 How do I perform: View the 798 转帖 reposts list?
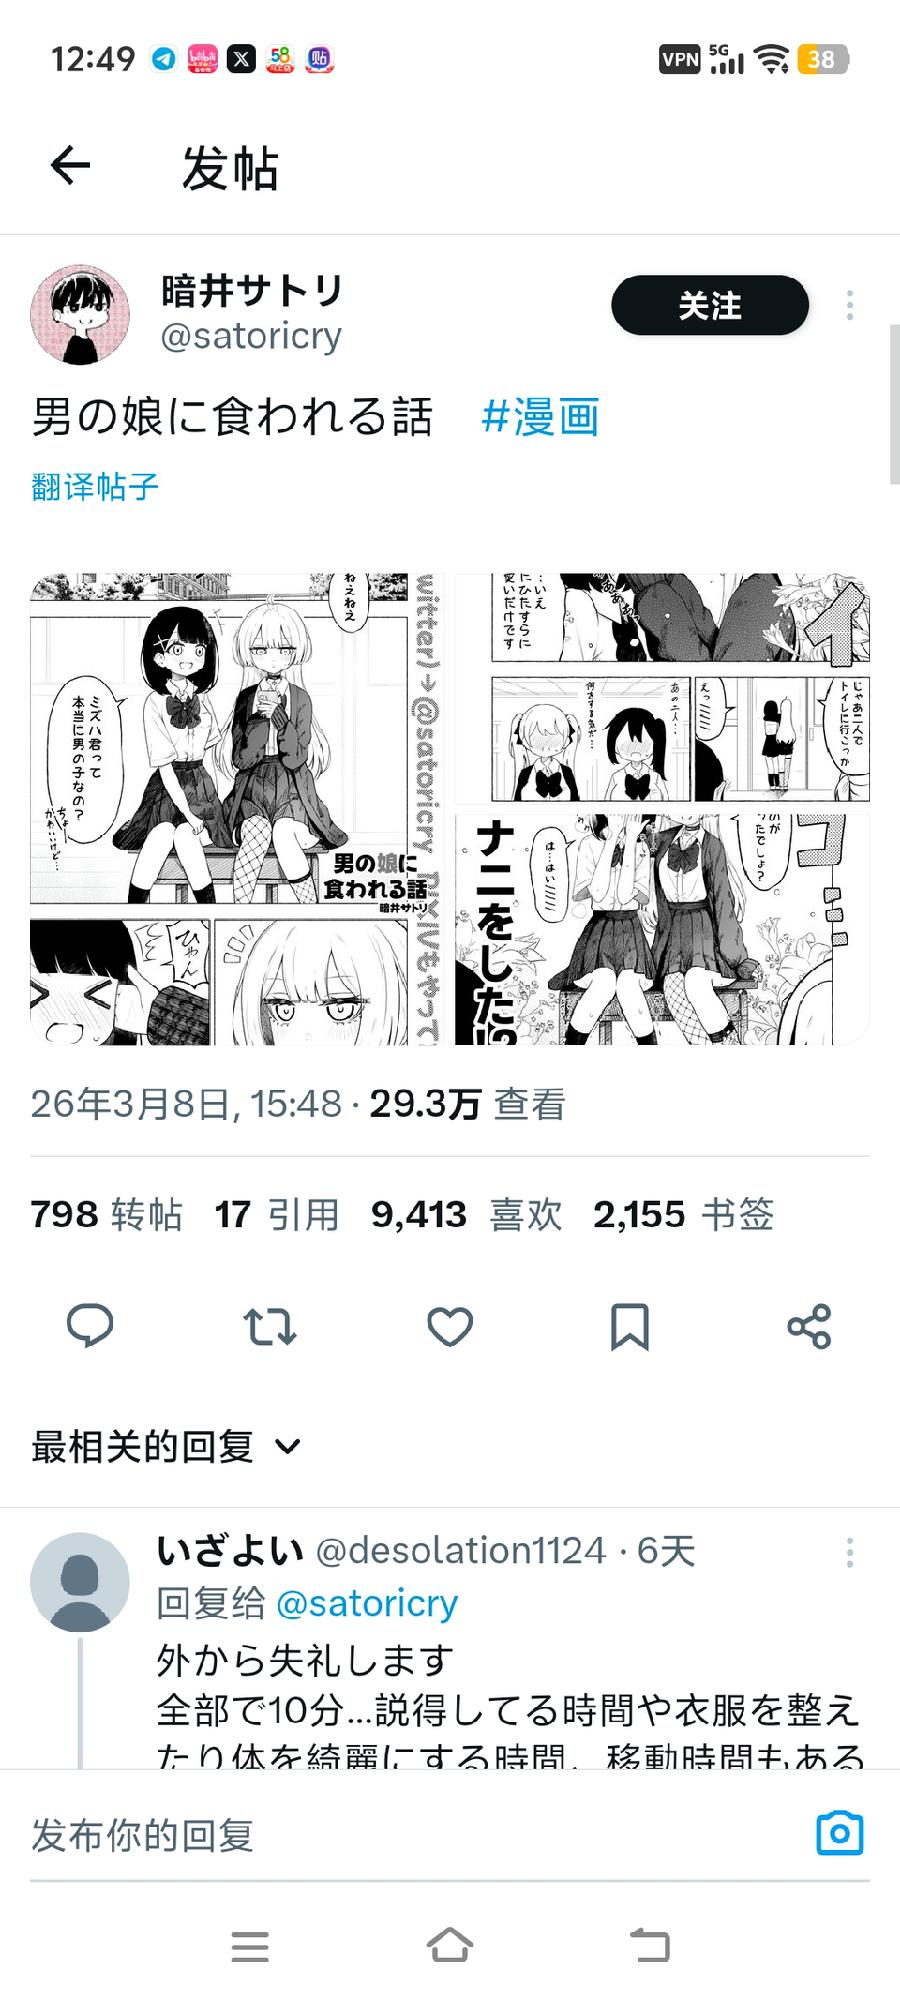tap(107, 1214)
